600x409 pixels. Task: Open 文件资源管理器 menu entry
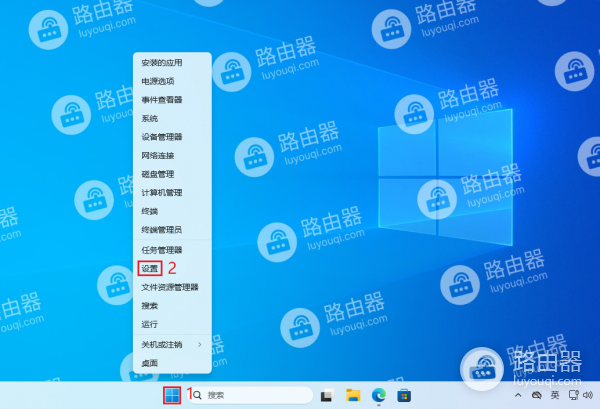[172, 287]
